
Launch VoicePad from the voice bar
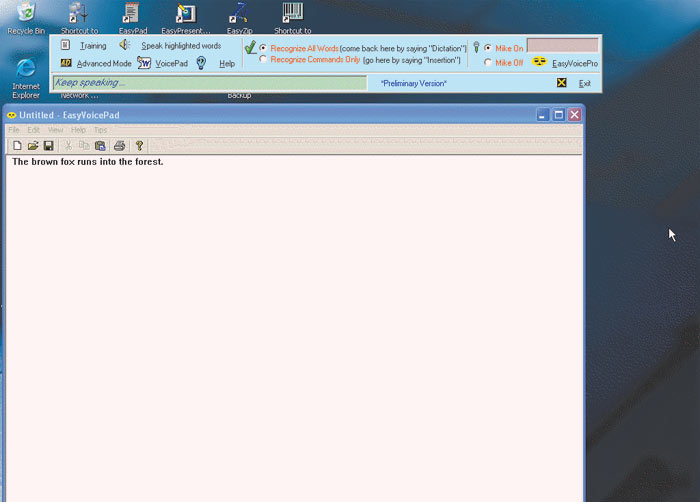coord(171,63)
